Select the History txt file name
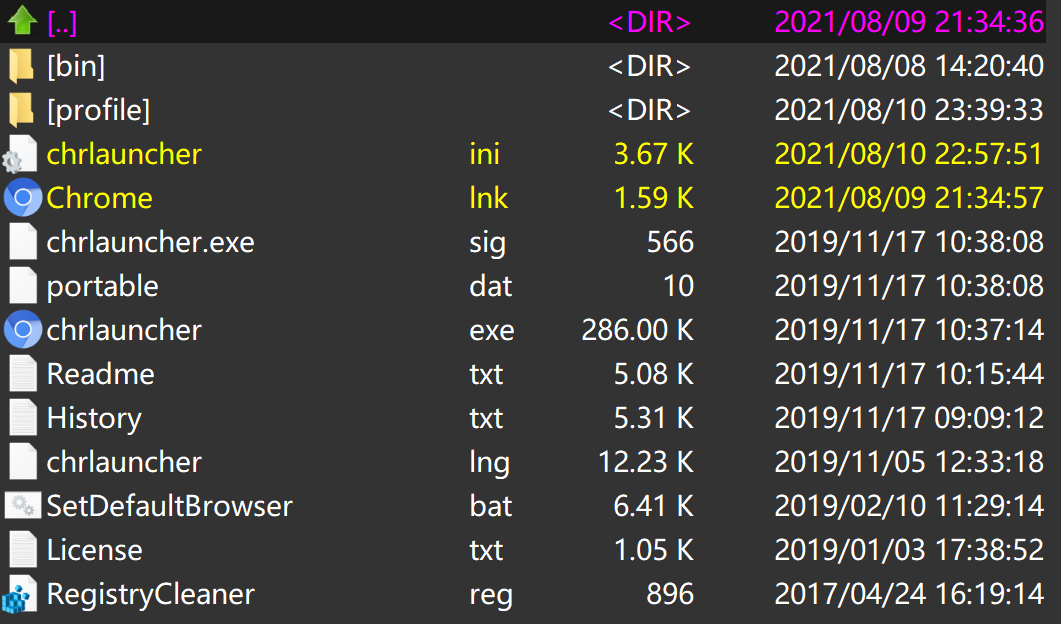The width and height of the screenshot is (1061, 624). pyautogui.click(x=94, y=418)
